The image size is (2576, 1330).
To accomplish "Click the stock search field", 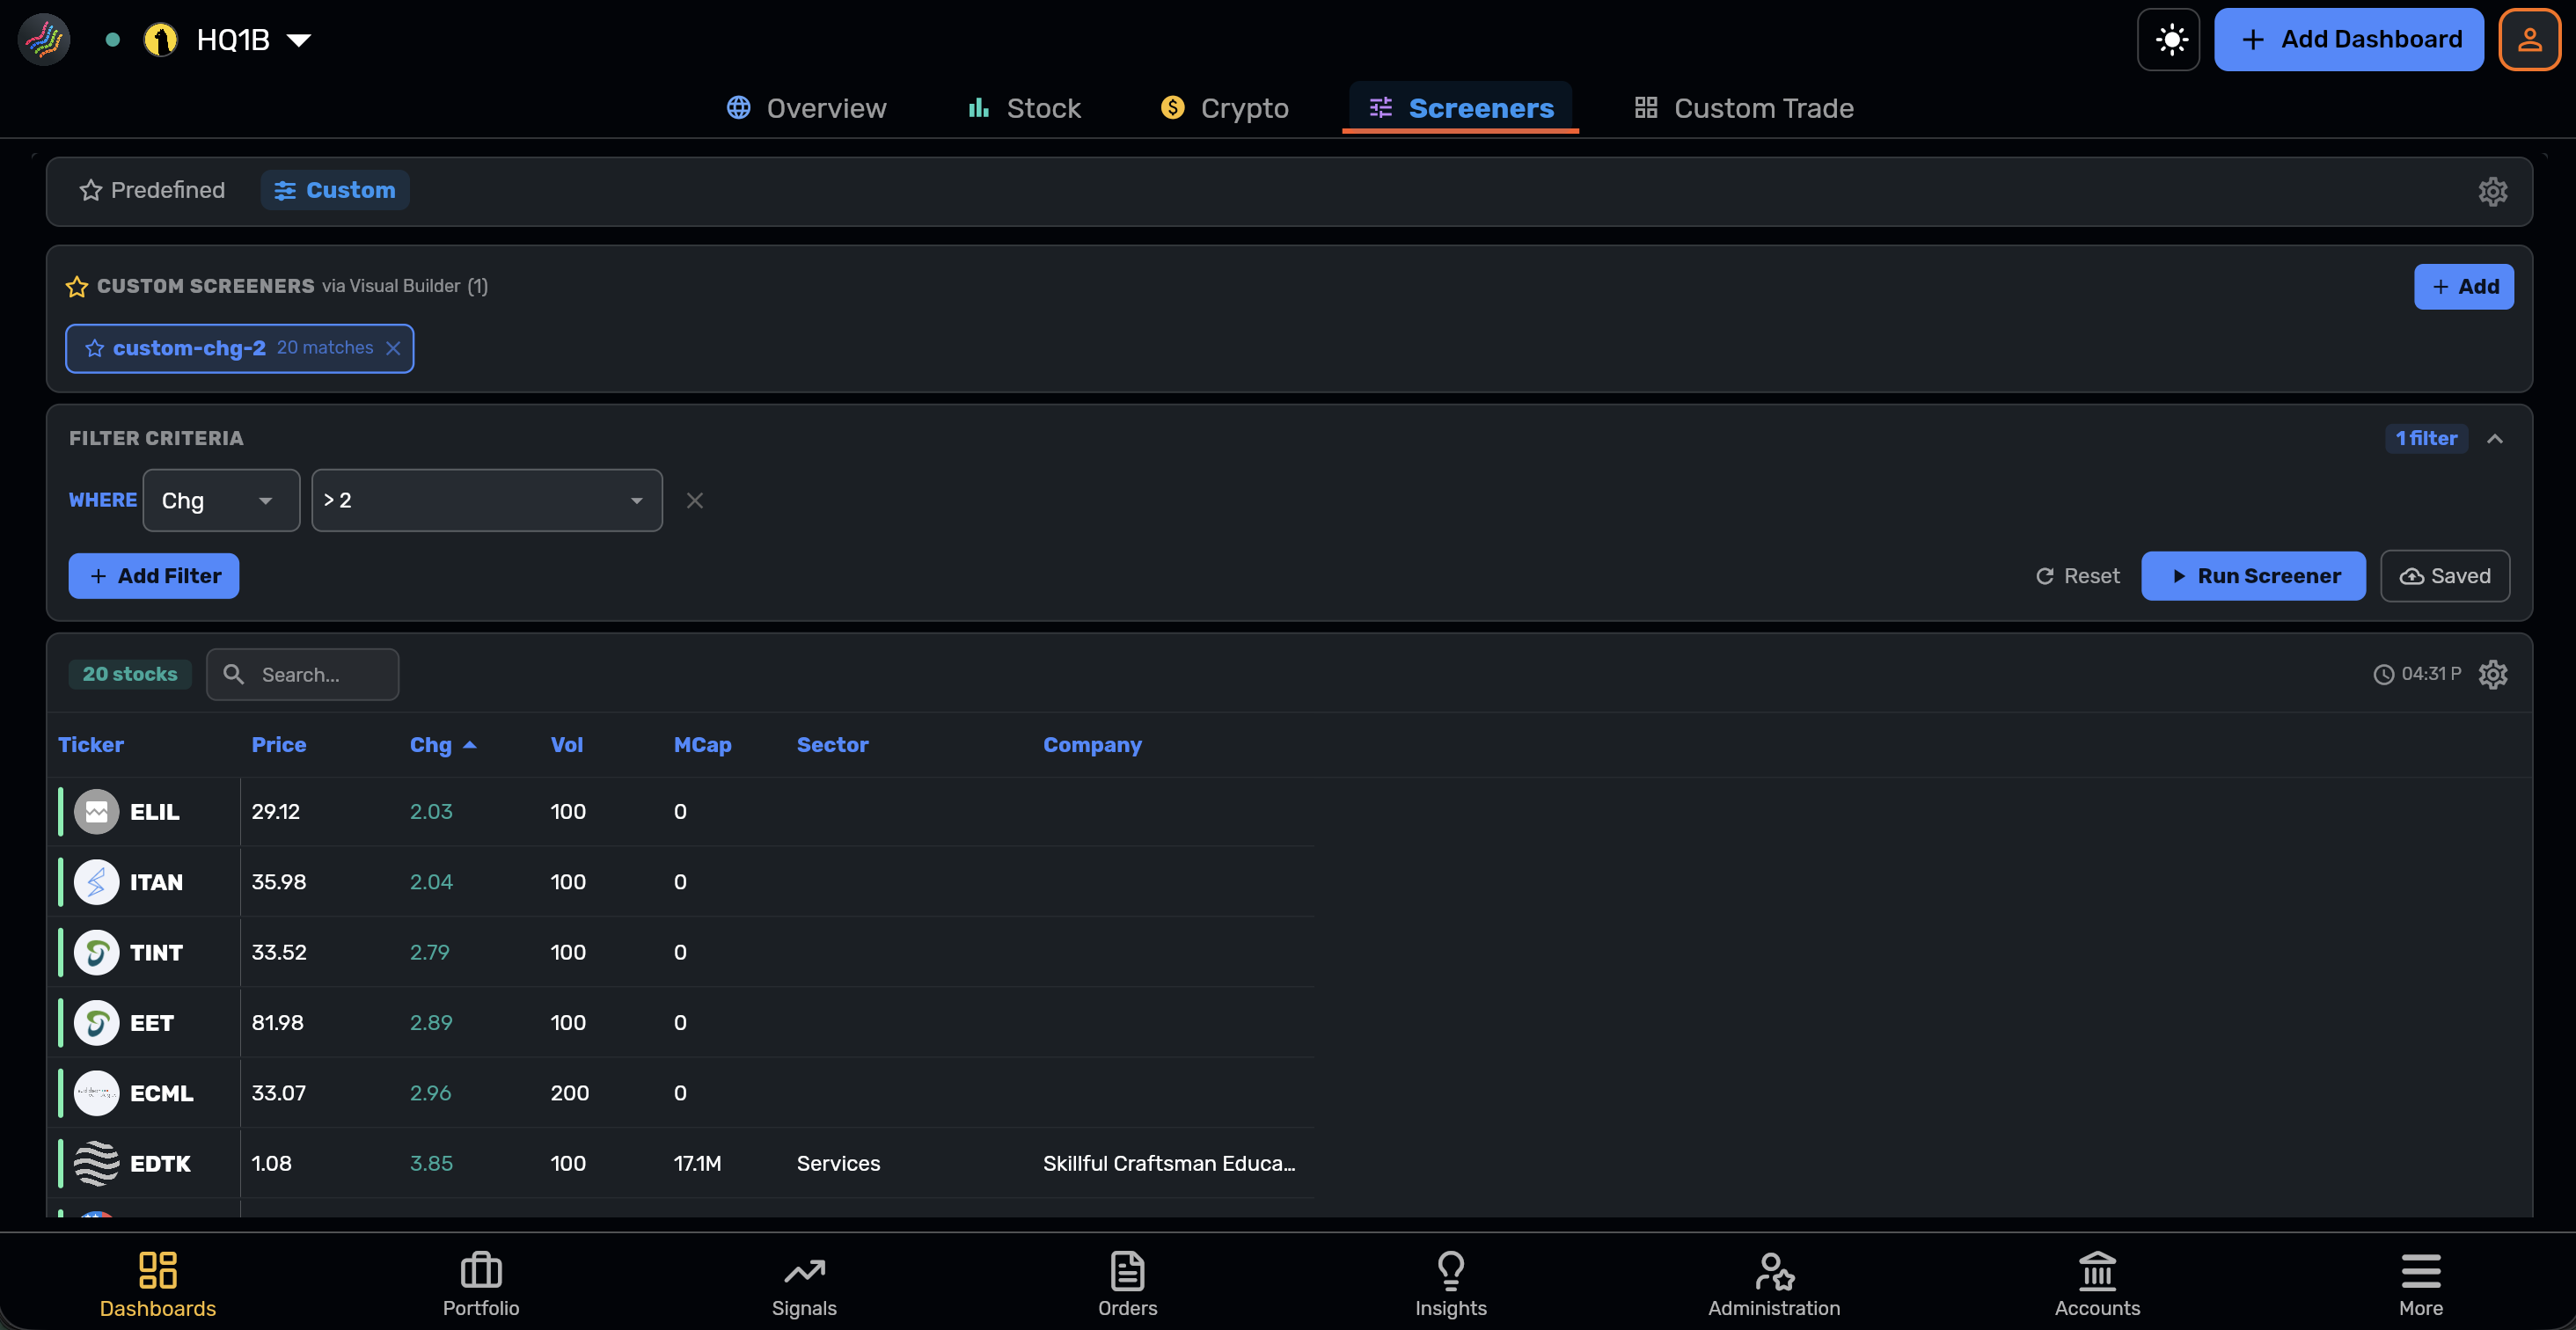I will tap(303, 674).
